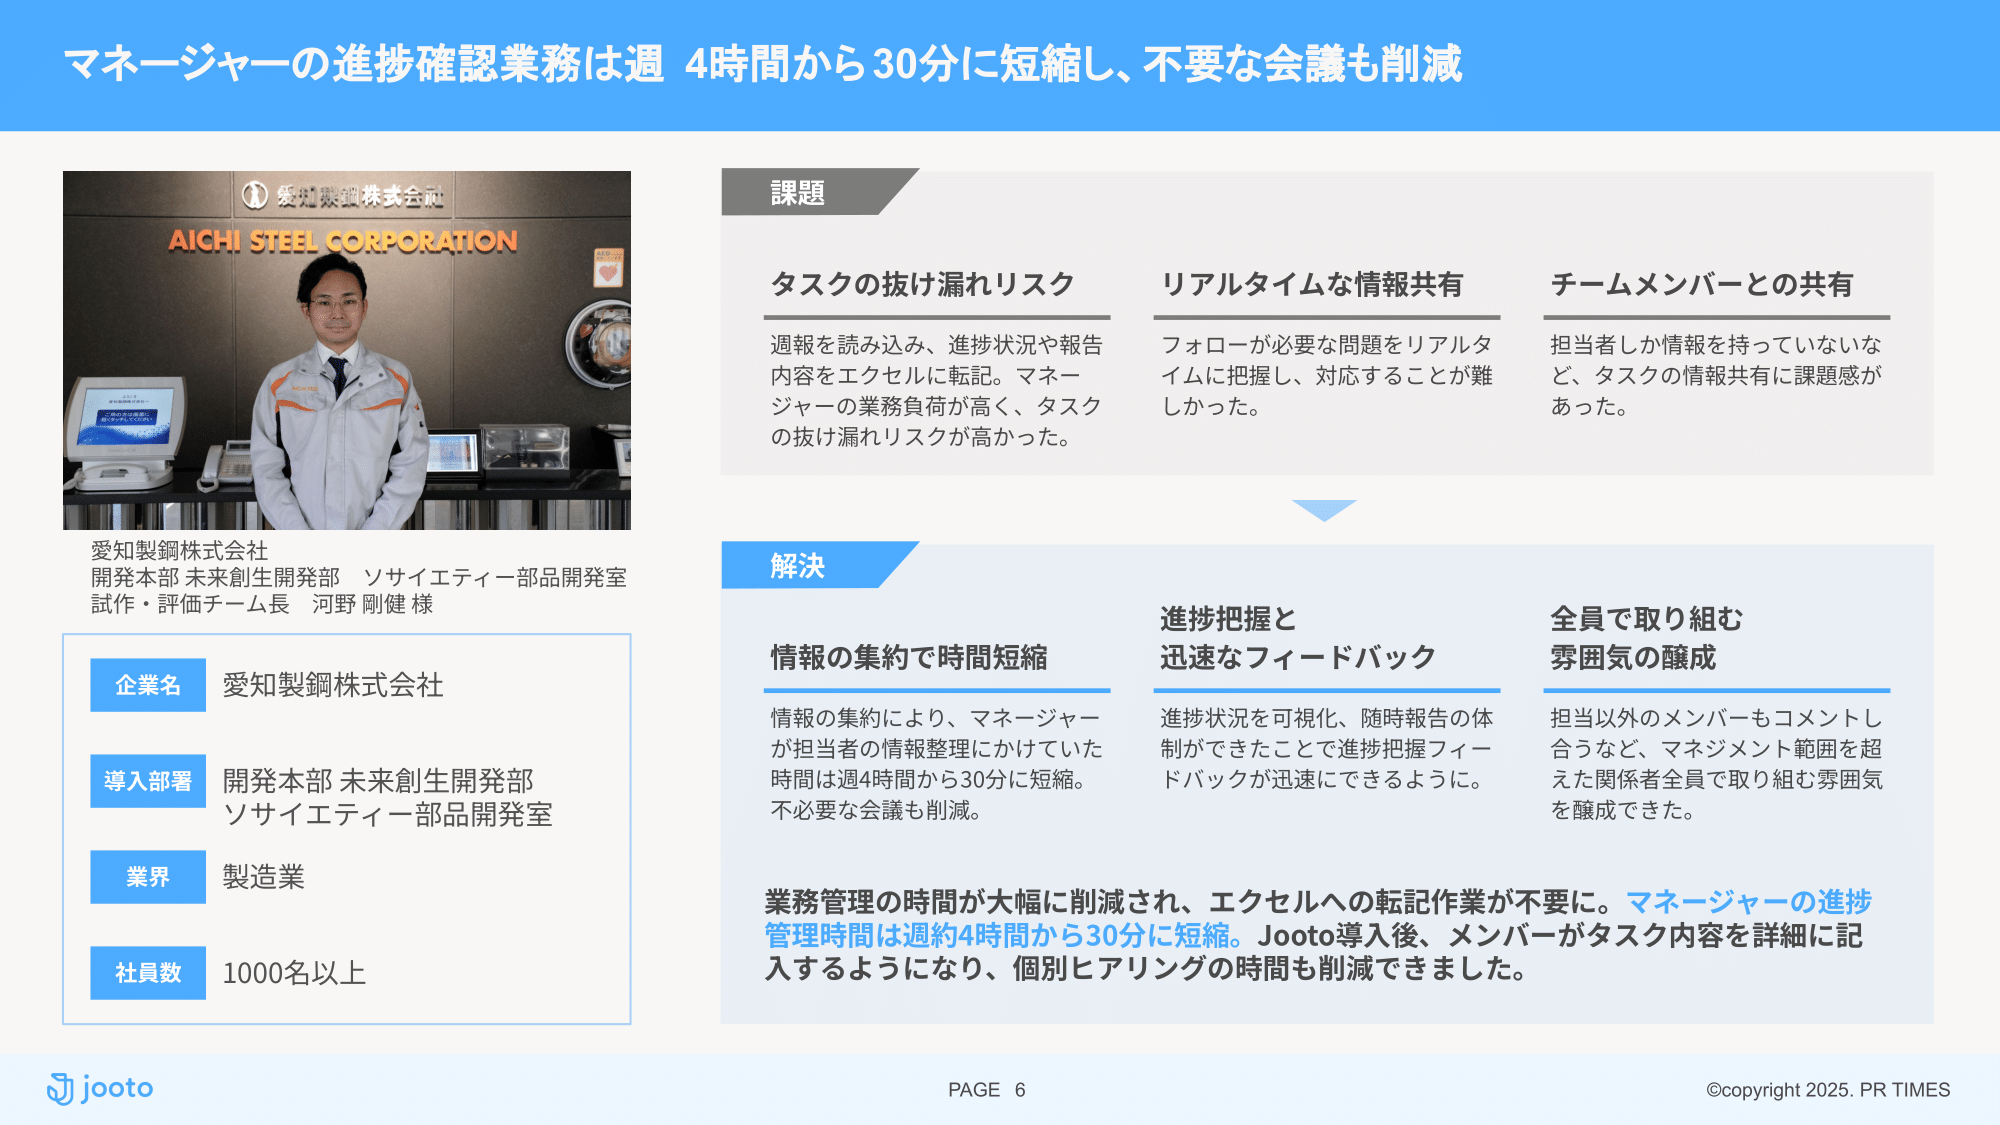Click the Jooto logo in footer
This screenshot has height=1125, width=2000.
100,1088
